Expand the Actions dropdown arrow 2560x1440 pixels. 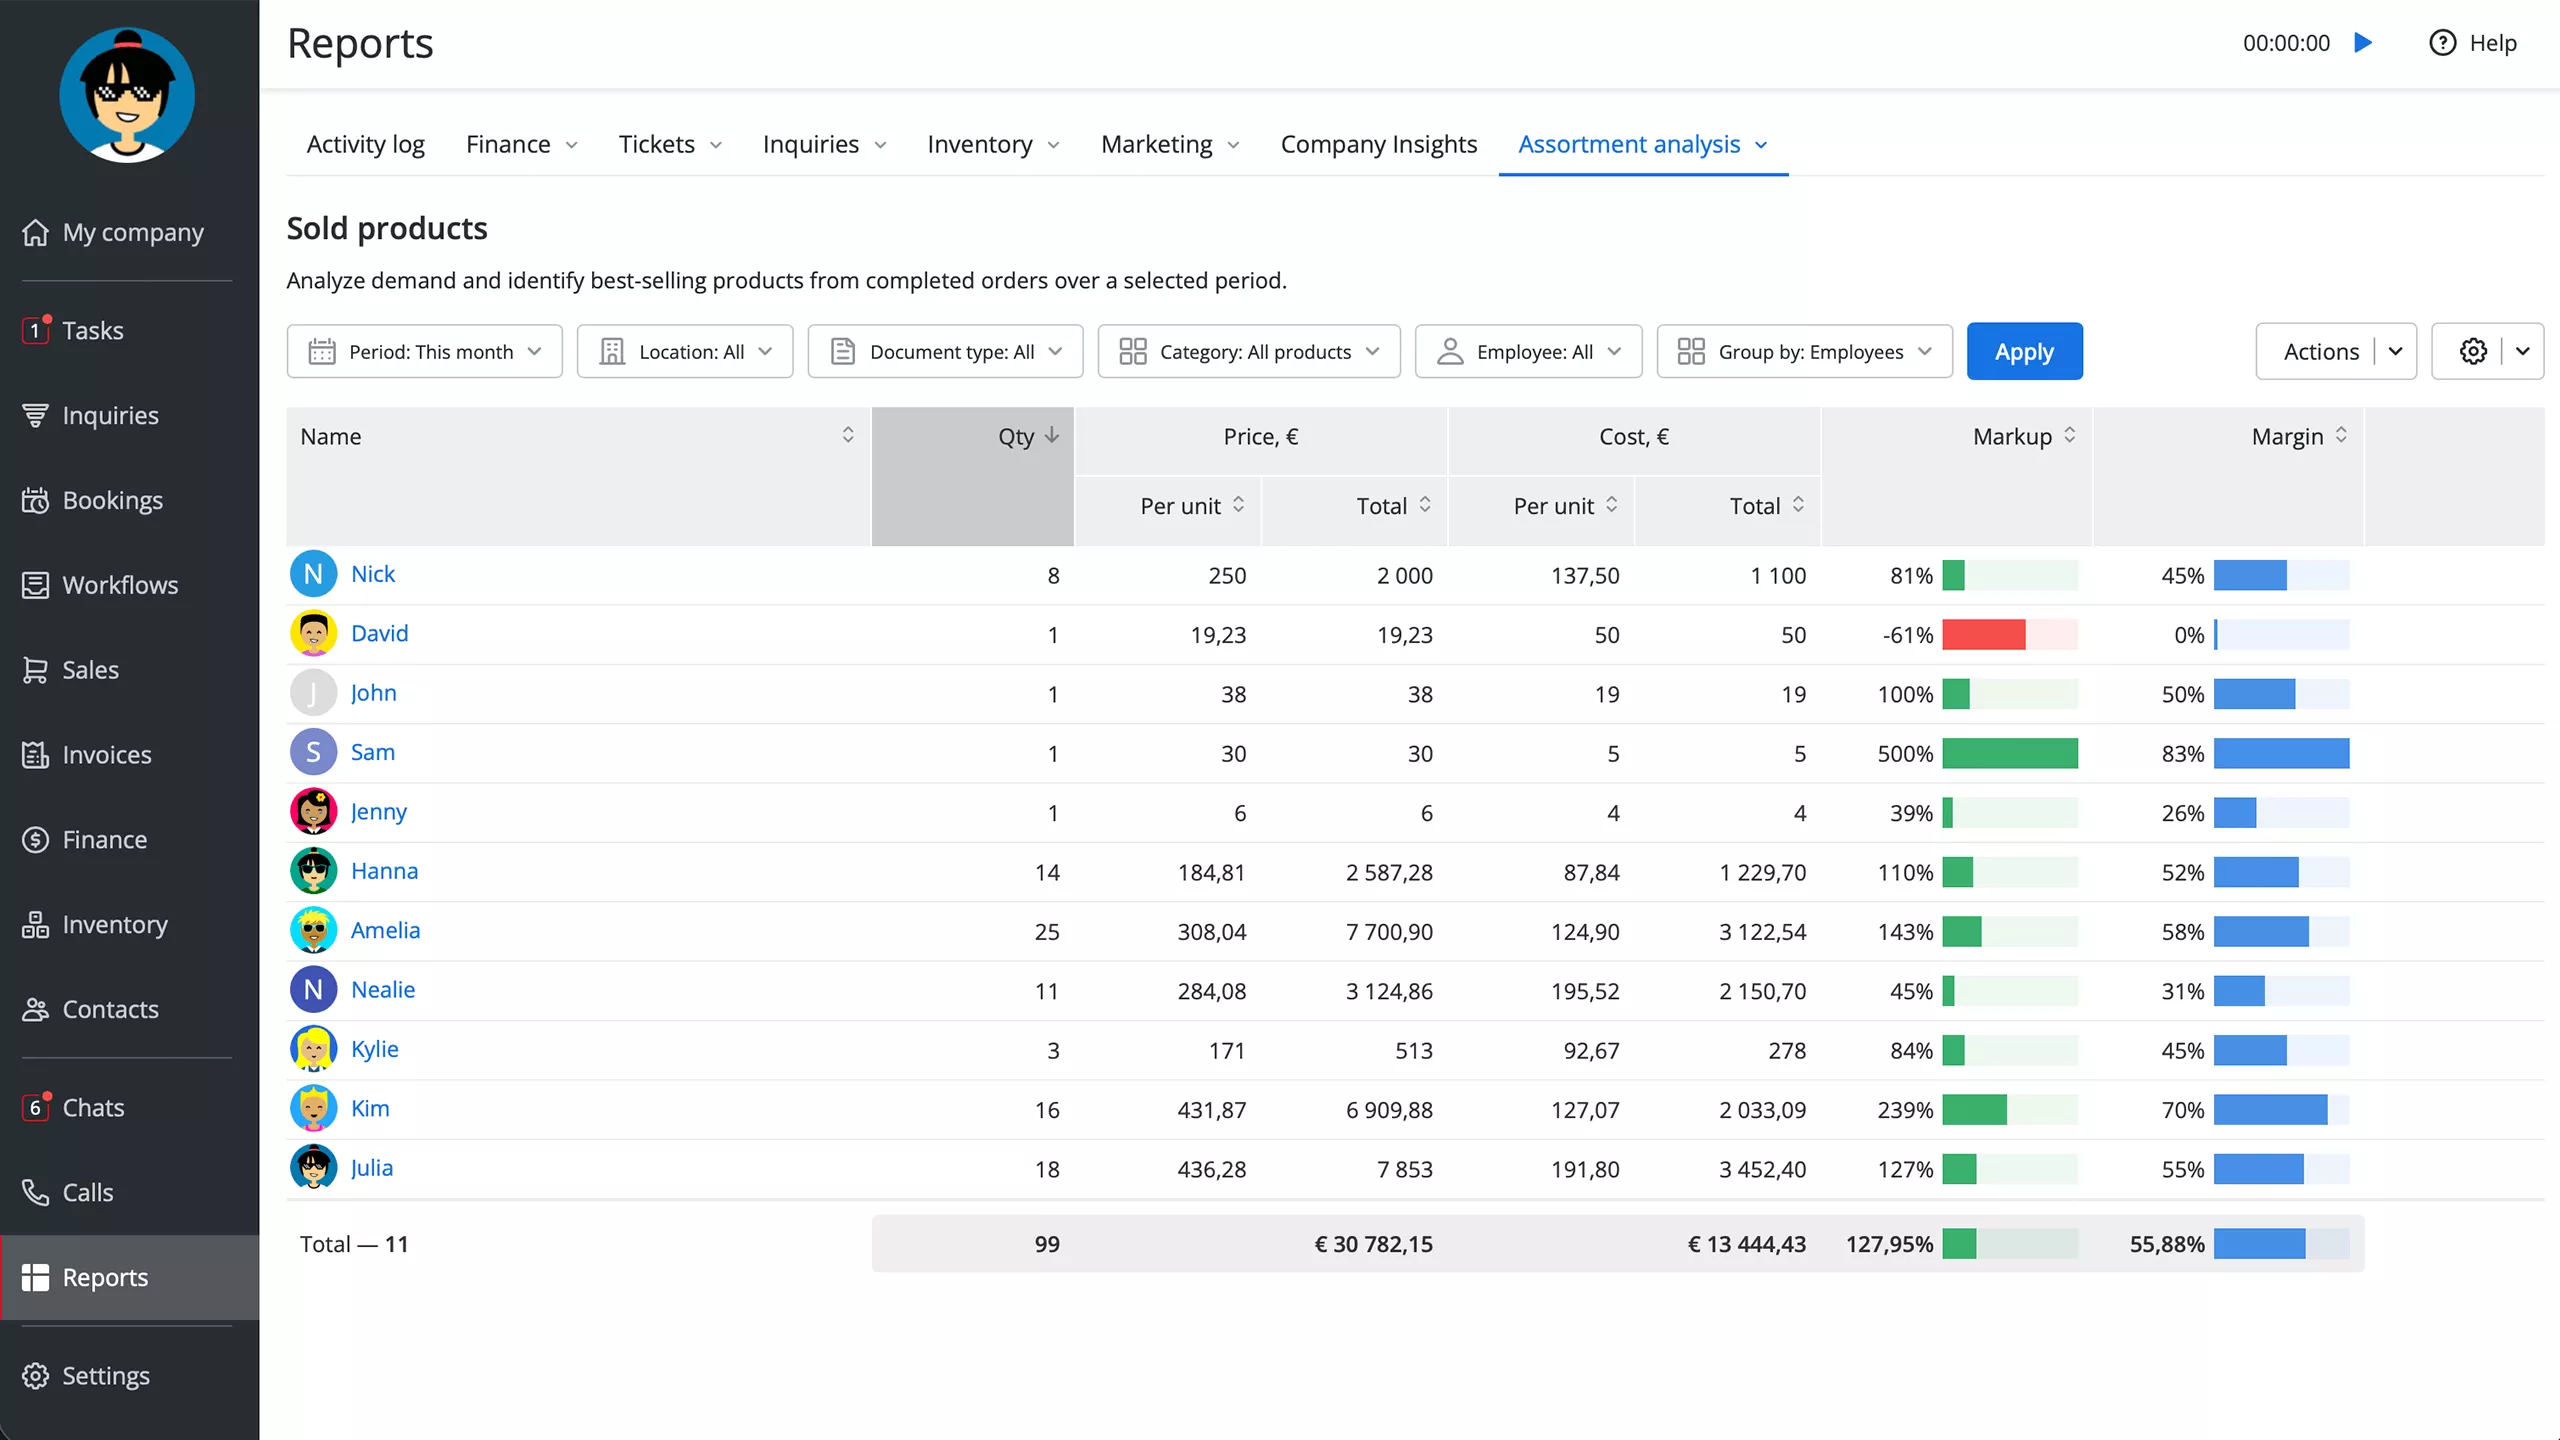2395,351
